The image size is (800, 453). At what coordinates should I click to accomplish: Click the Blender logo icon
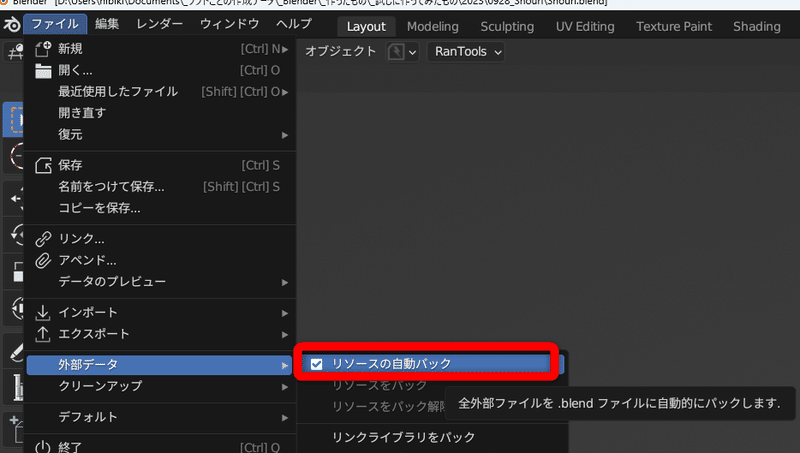[12, 24]
